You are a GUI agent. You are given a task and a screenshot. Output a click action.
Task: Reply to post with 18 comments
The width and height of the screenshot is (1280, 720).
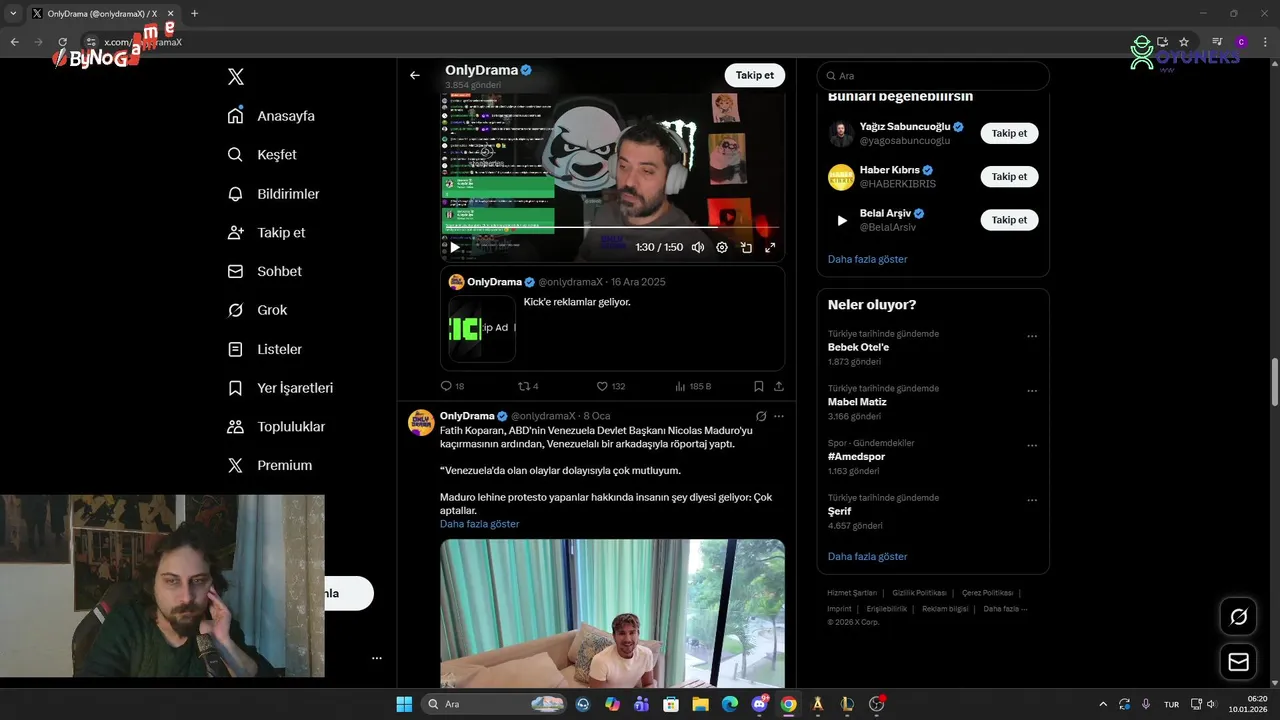click(x=452, y=386)
